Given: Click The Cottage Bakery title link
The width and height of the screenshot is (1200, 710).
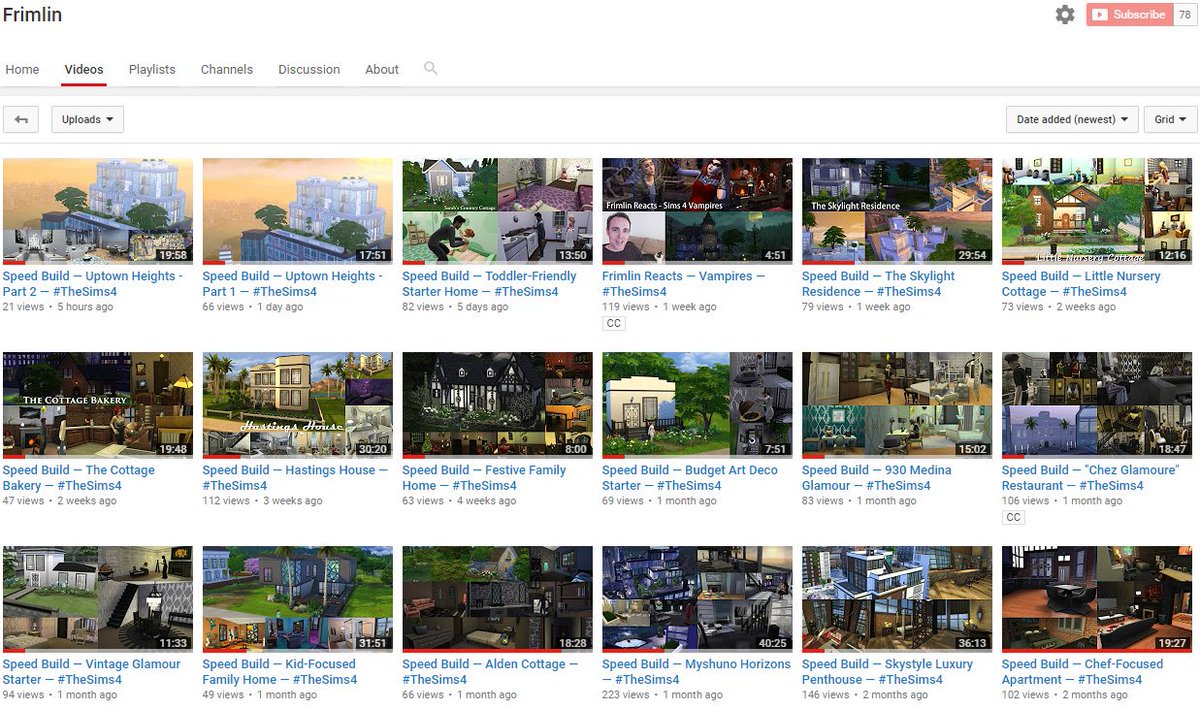Looking at the screenshot, I should (x=79, y=478).
